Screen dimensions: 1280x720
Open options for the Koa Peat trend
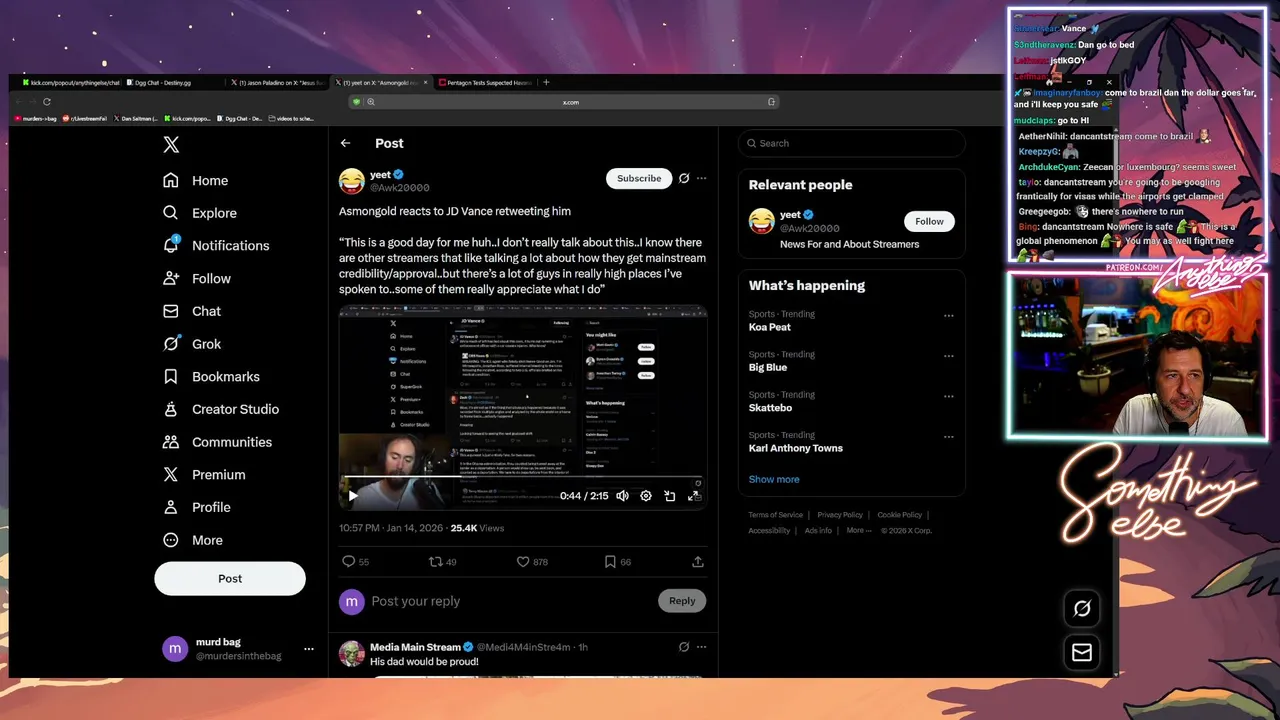949,316
